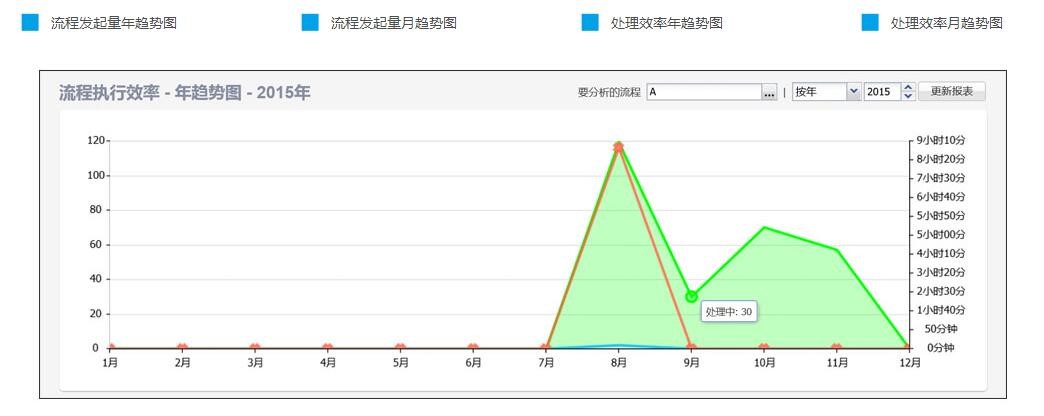
Task: Click the 要分析的流程 input field
Action: (704, 92)
